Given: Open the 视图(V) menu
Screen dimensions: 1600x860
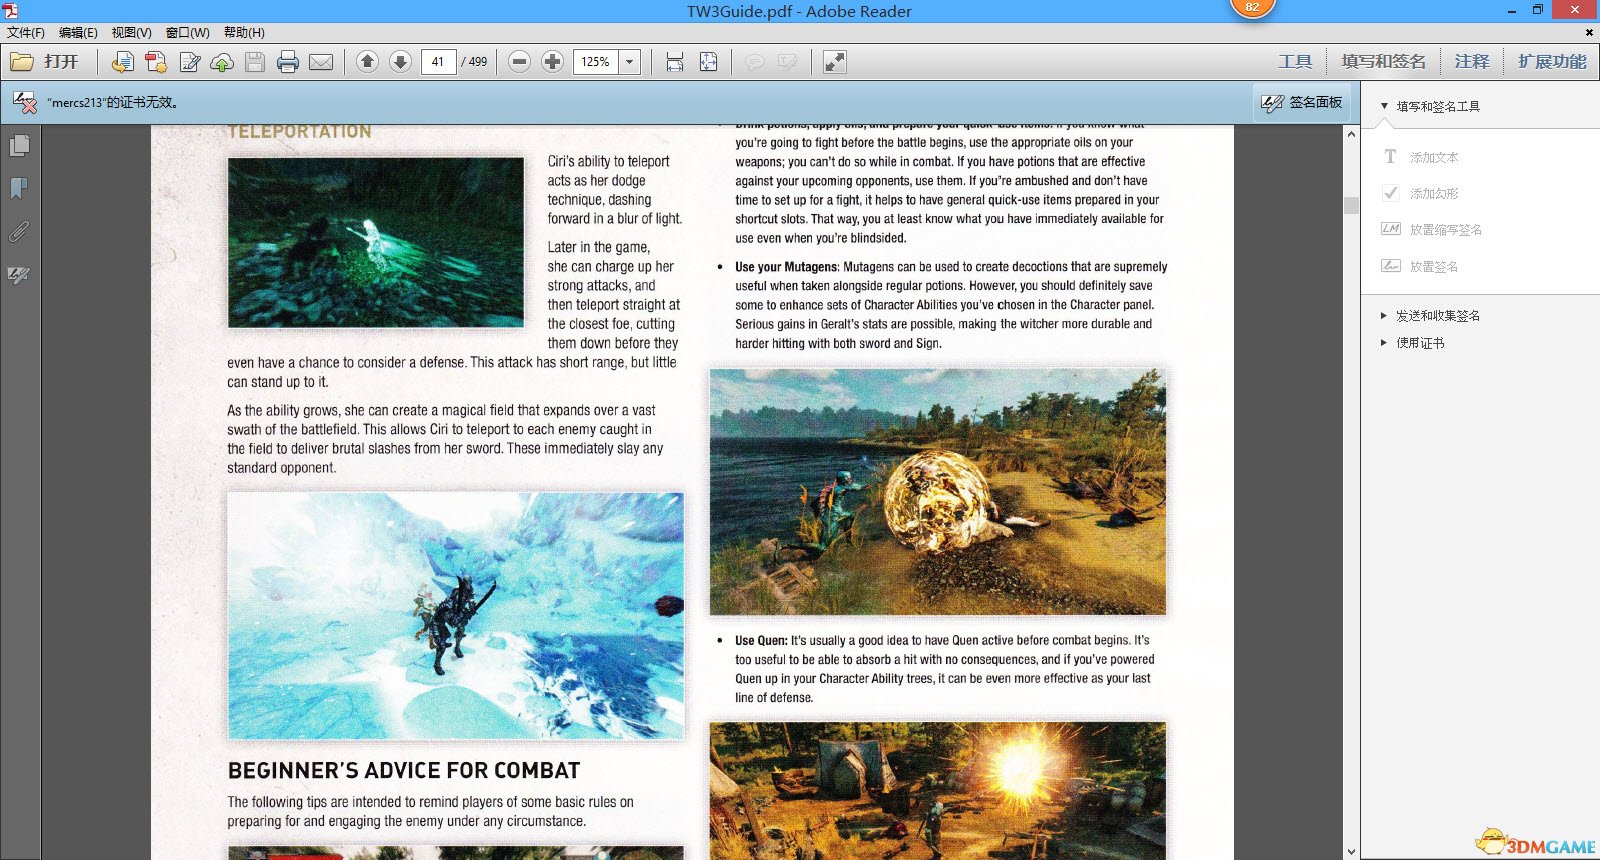Looking at the screenshot, I should pyautogui.click(x=132, y=33).
